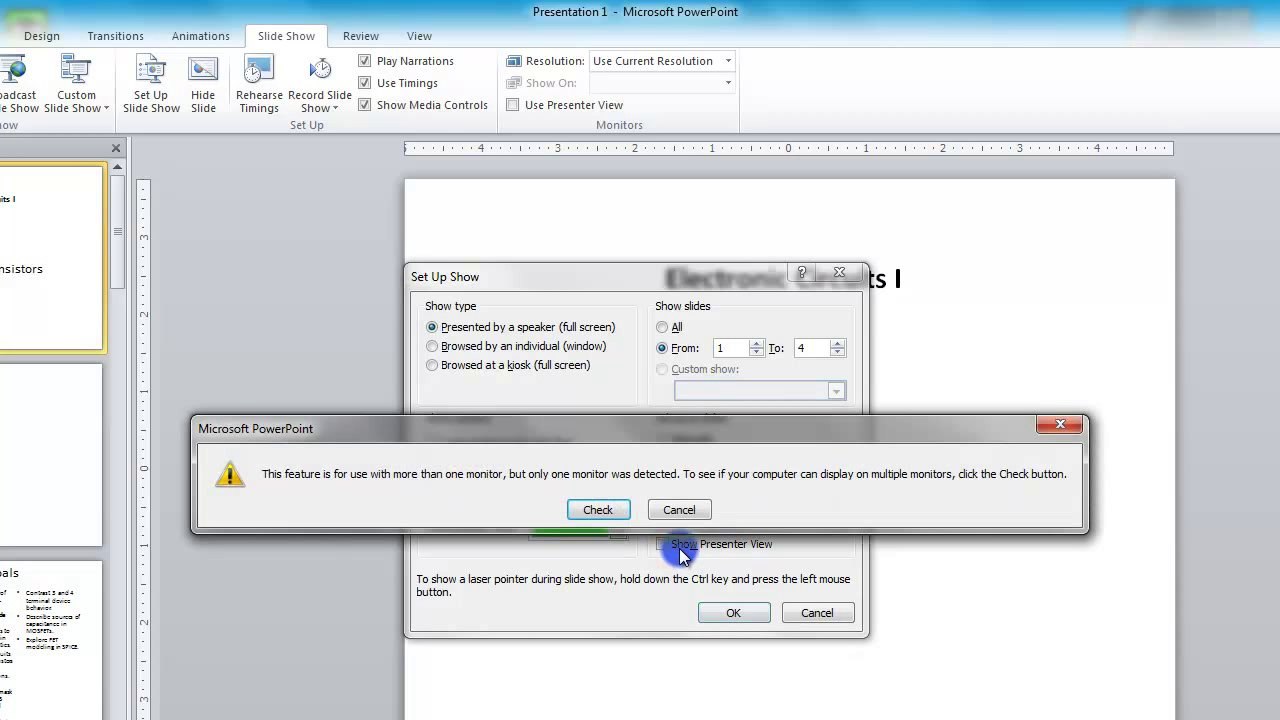Open the Show On dropdown

728,83
